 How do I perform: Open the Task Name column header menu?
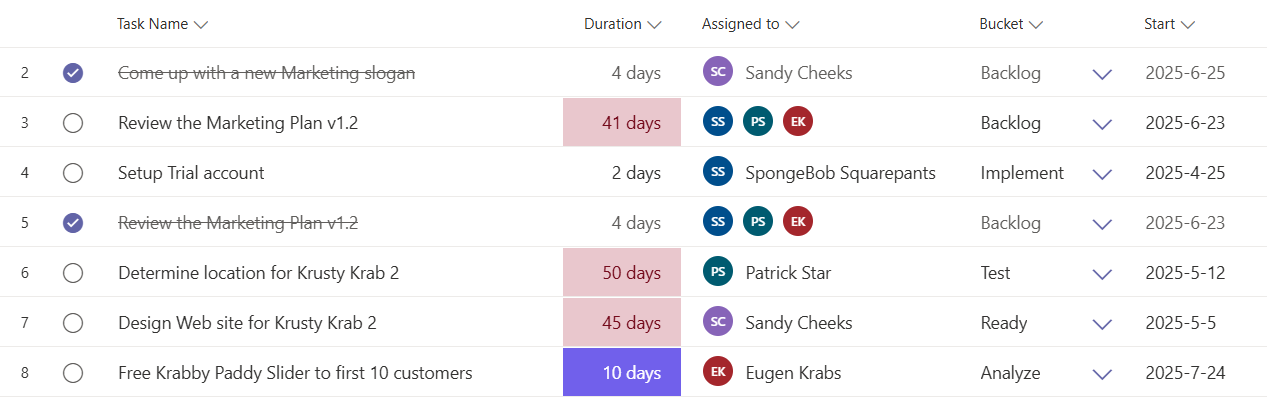point(162,24)
